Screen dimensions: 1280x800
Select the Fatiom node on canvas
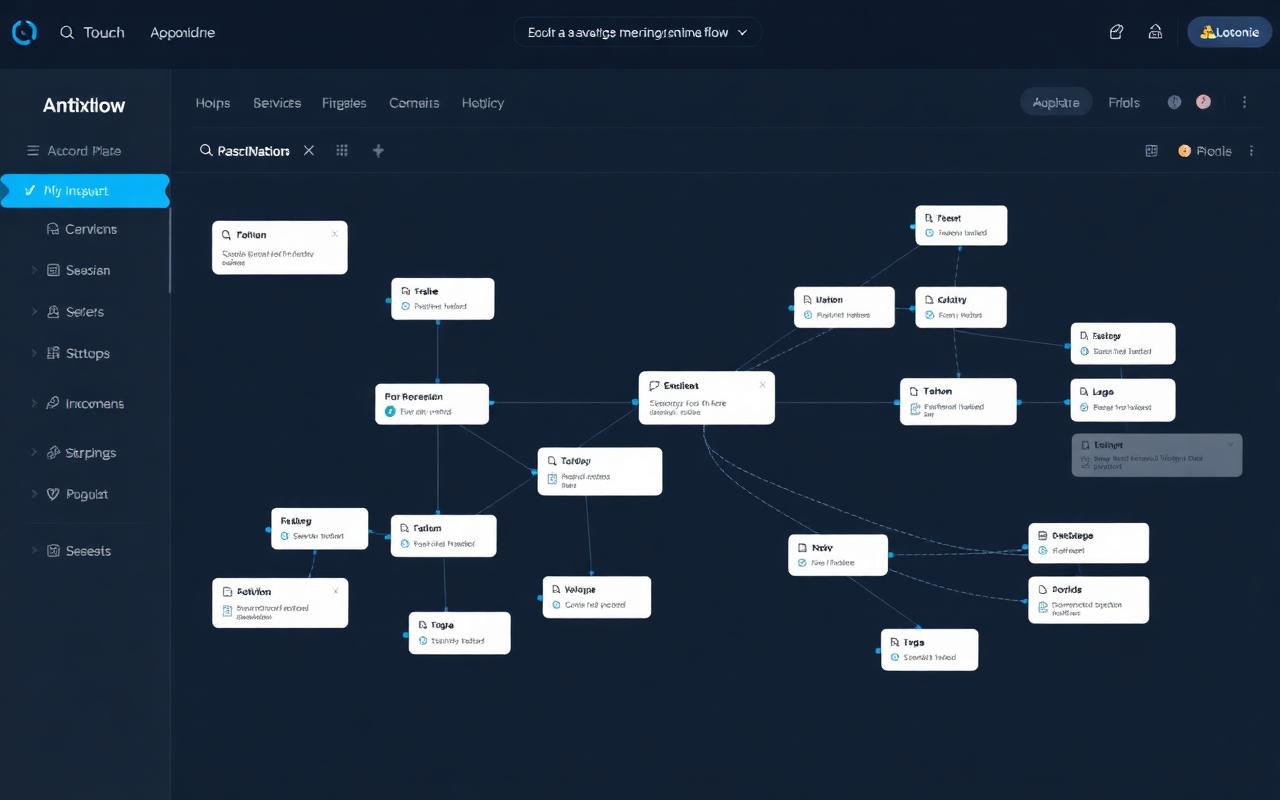444,536
